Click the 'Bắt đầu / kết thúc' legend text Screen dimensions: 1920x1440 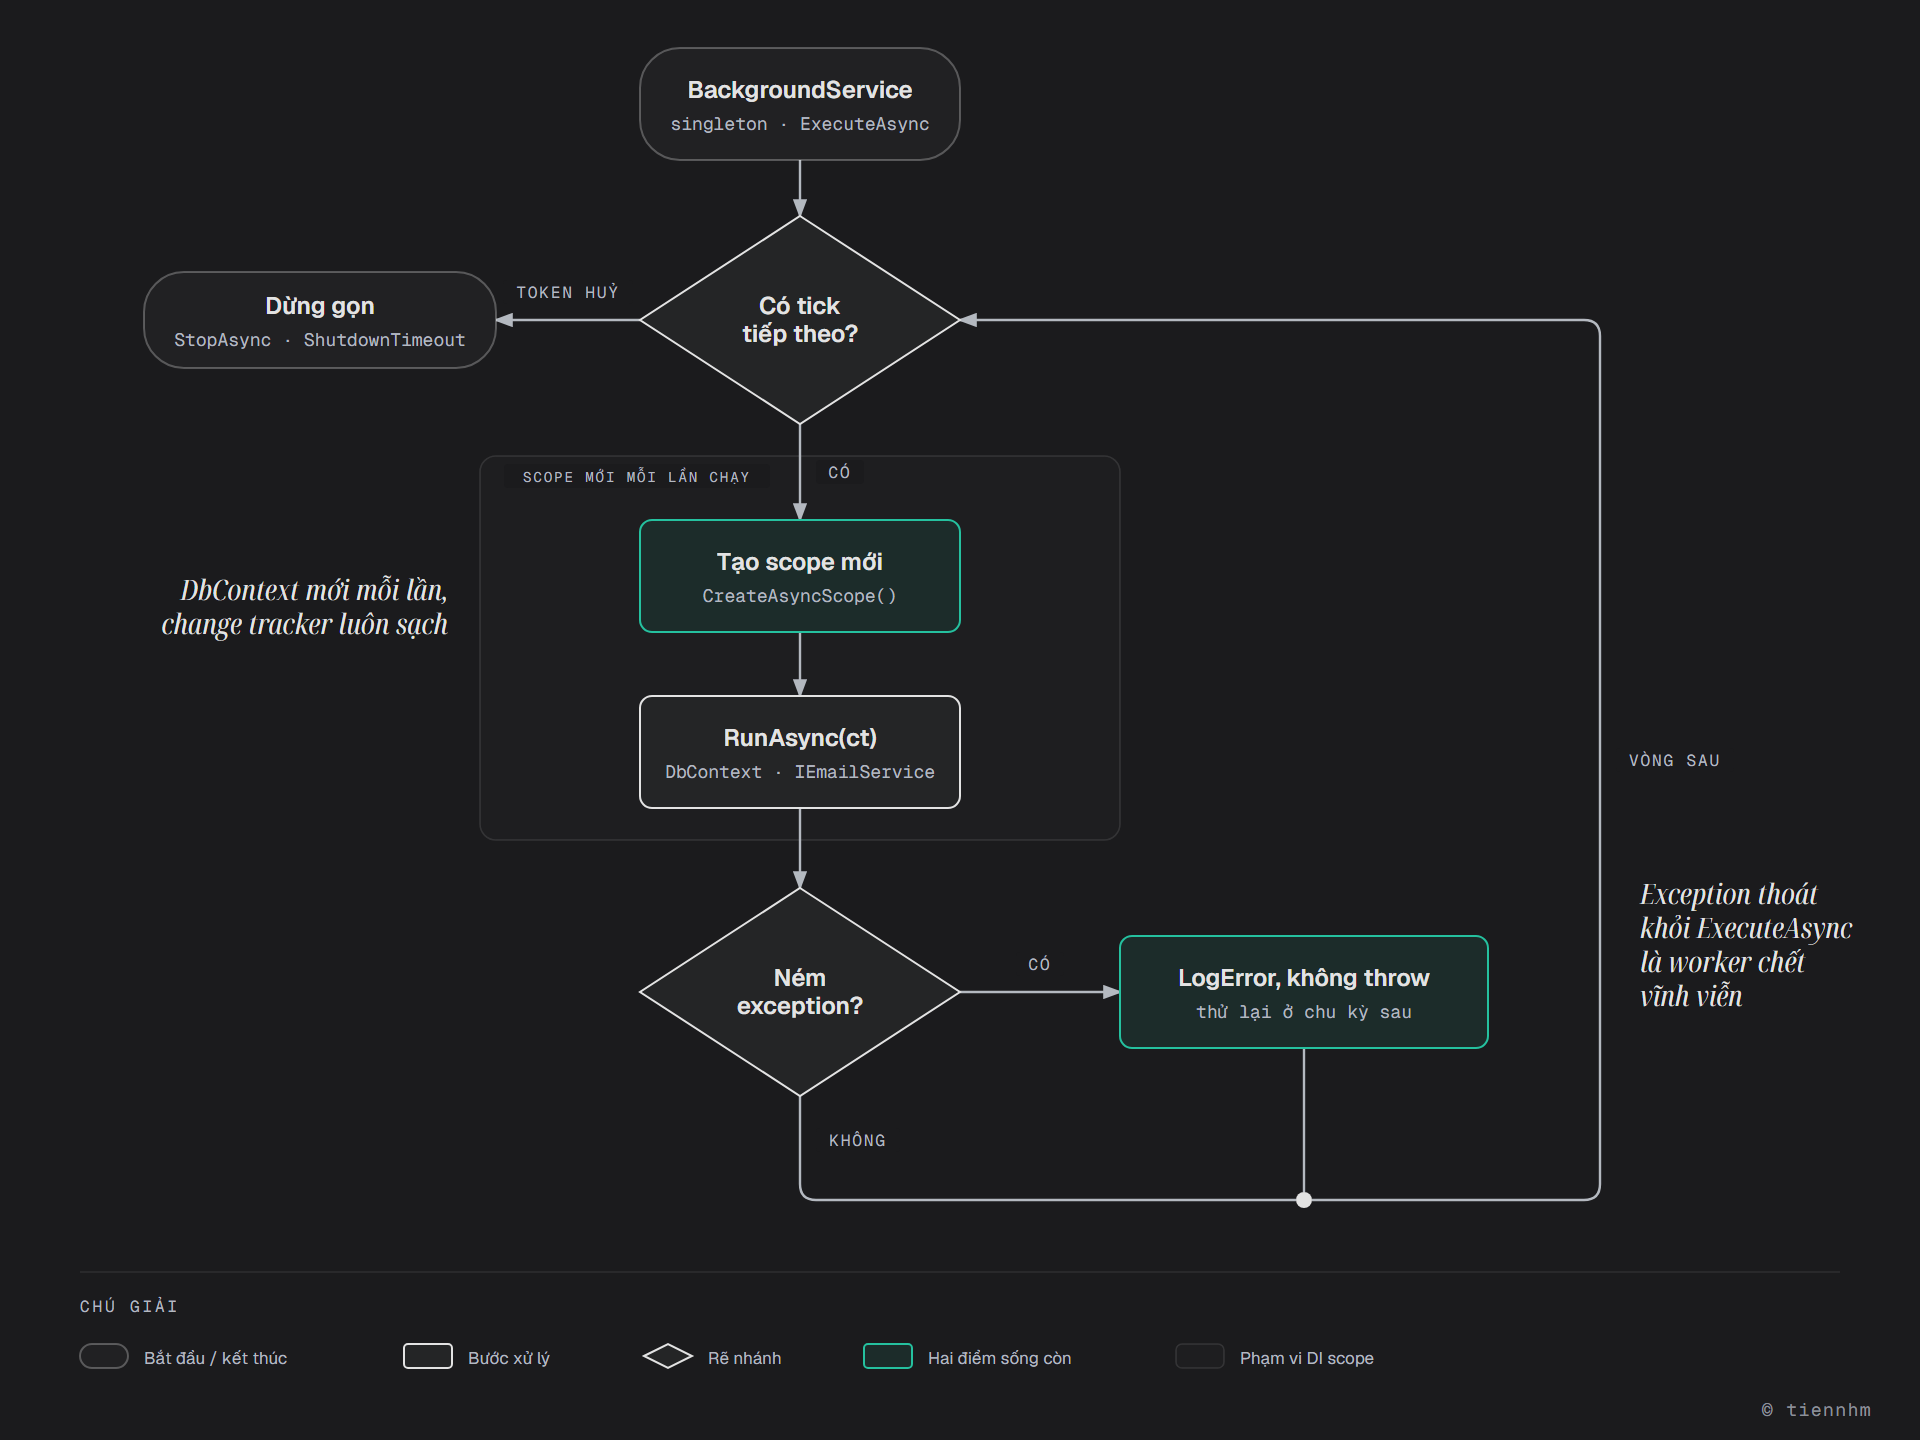coord(215,1358)
